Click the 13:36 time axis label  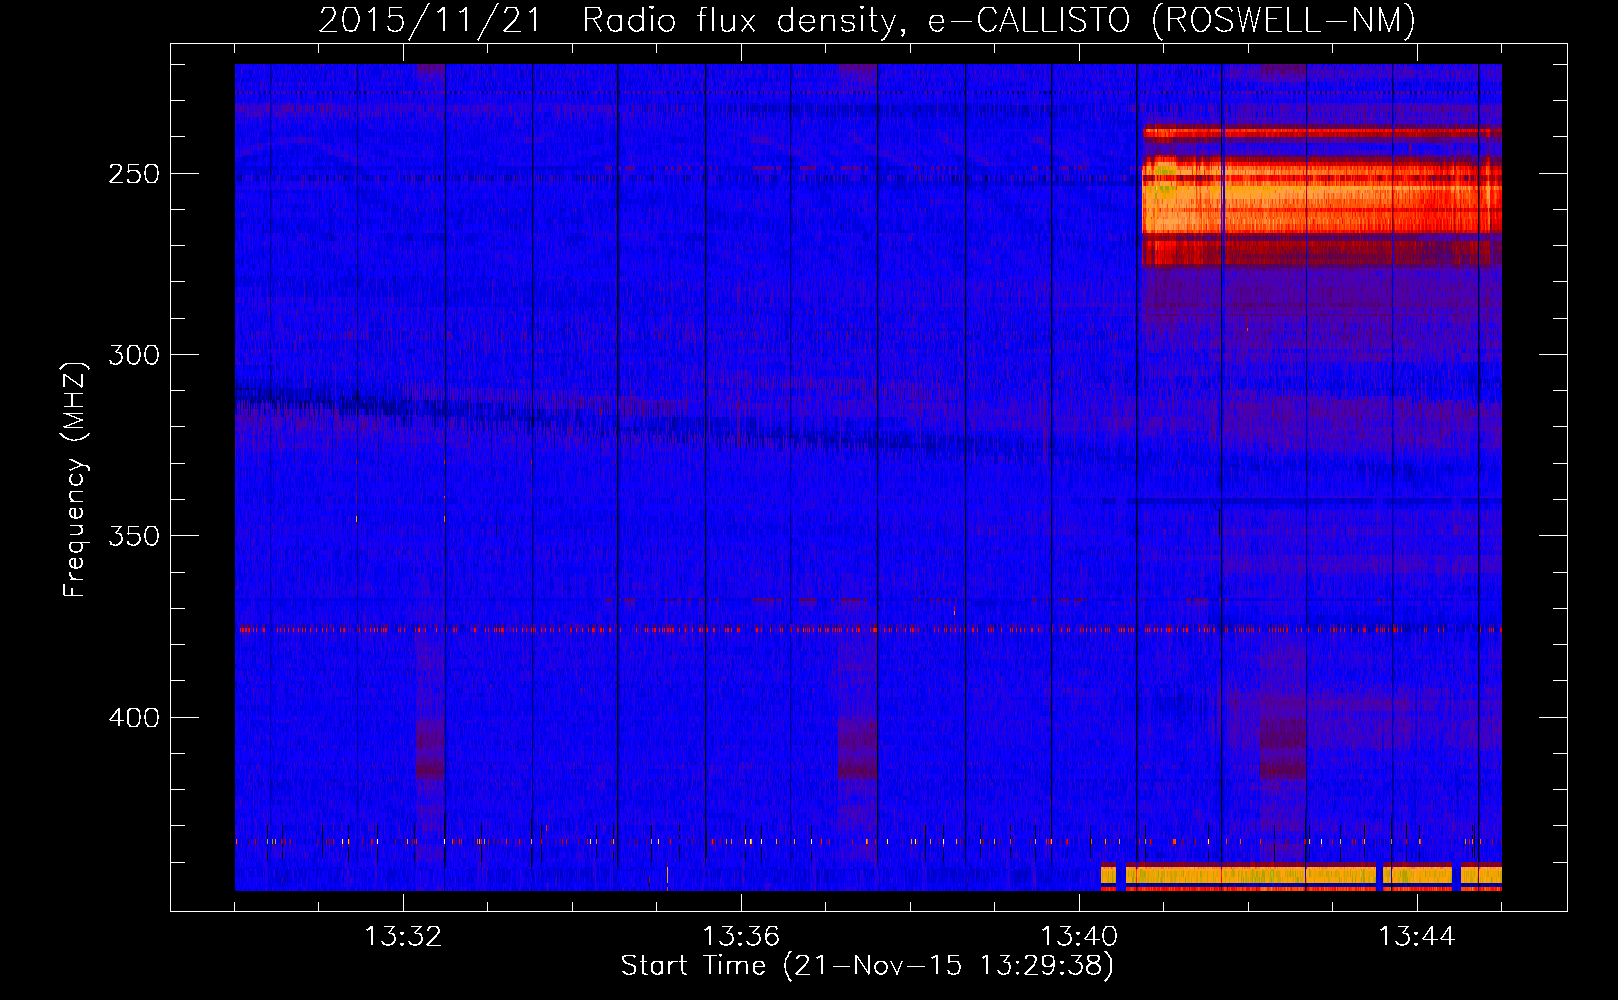741,937
